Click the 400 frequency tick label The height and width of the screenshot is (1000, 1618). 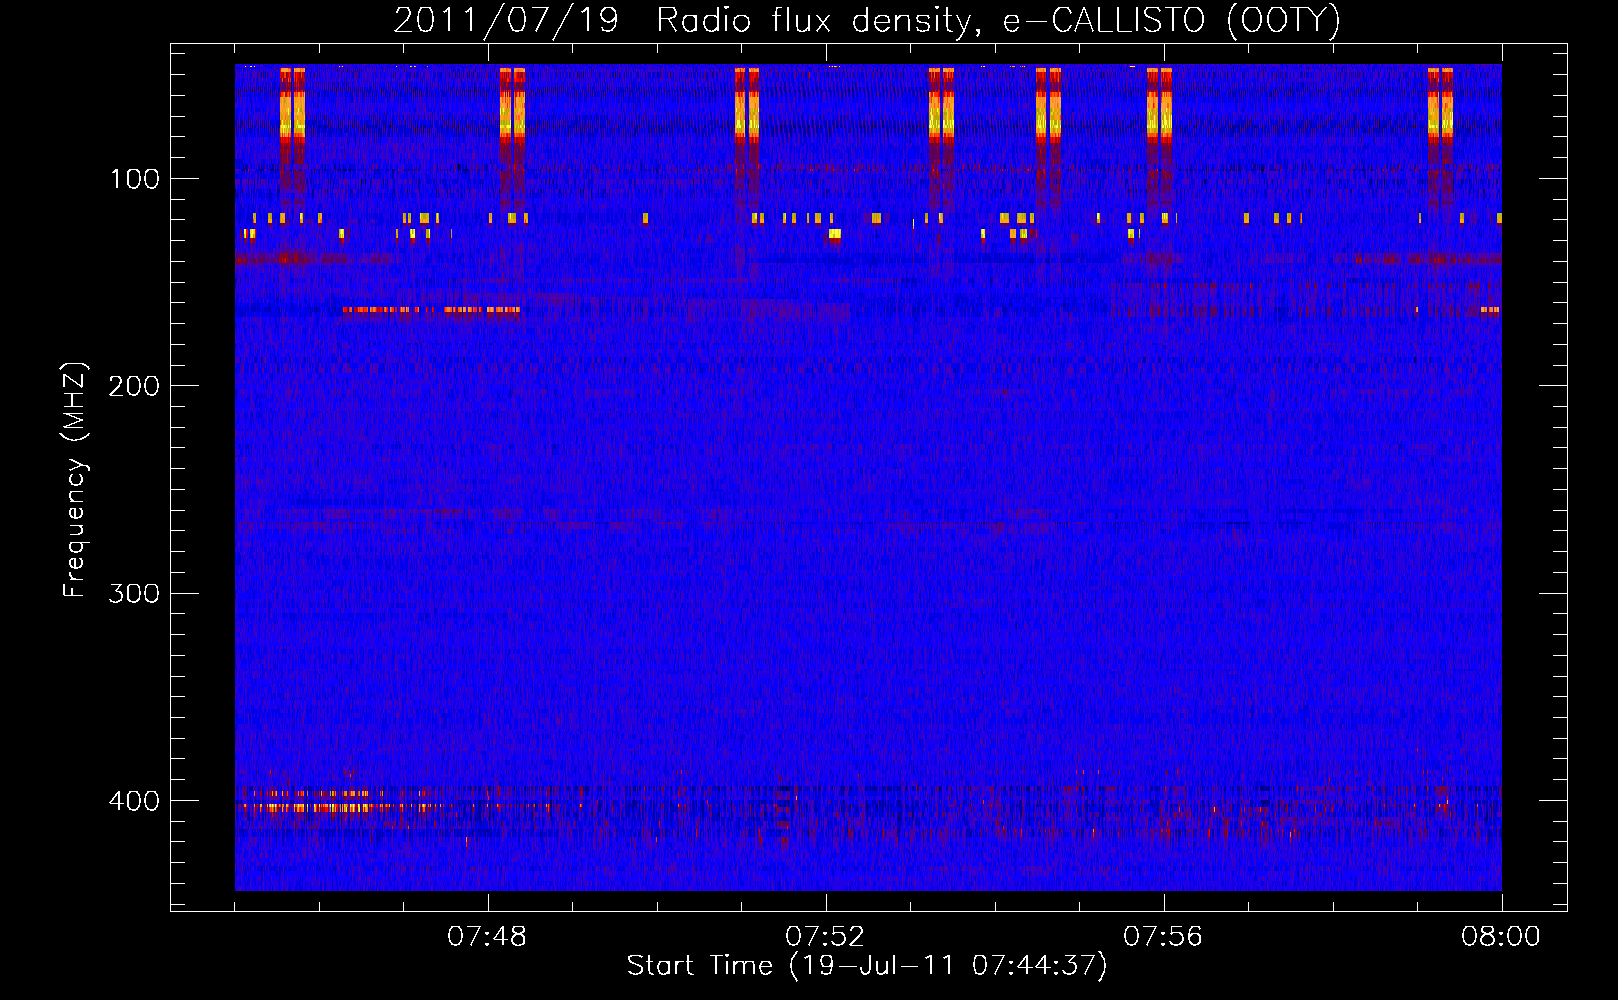click(134, 801)
